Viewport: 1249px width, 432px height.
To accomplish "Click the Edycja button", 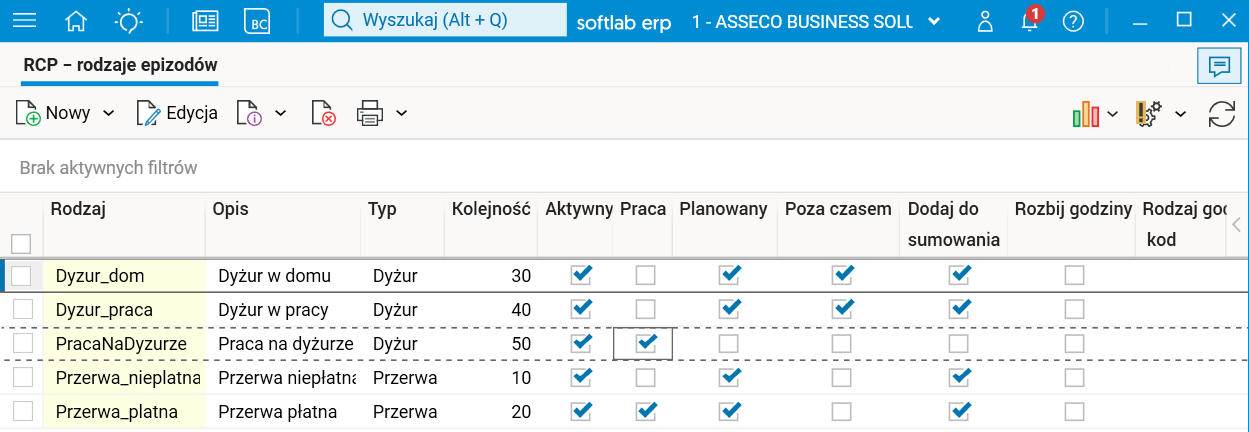I will [x=178, y=114].
